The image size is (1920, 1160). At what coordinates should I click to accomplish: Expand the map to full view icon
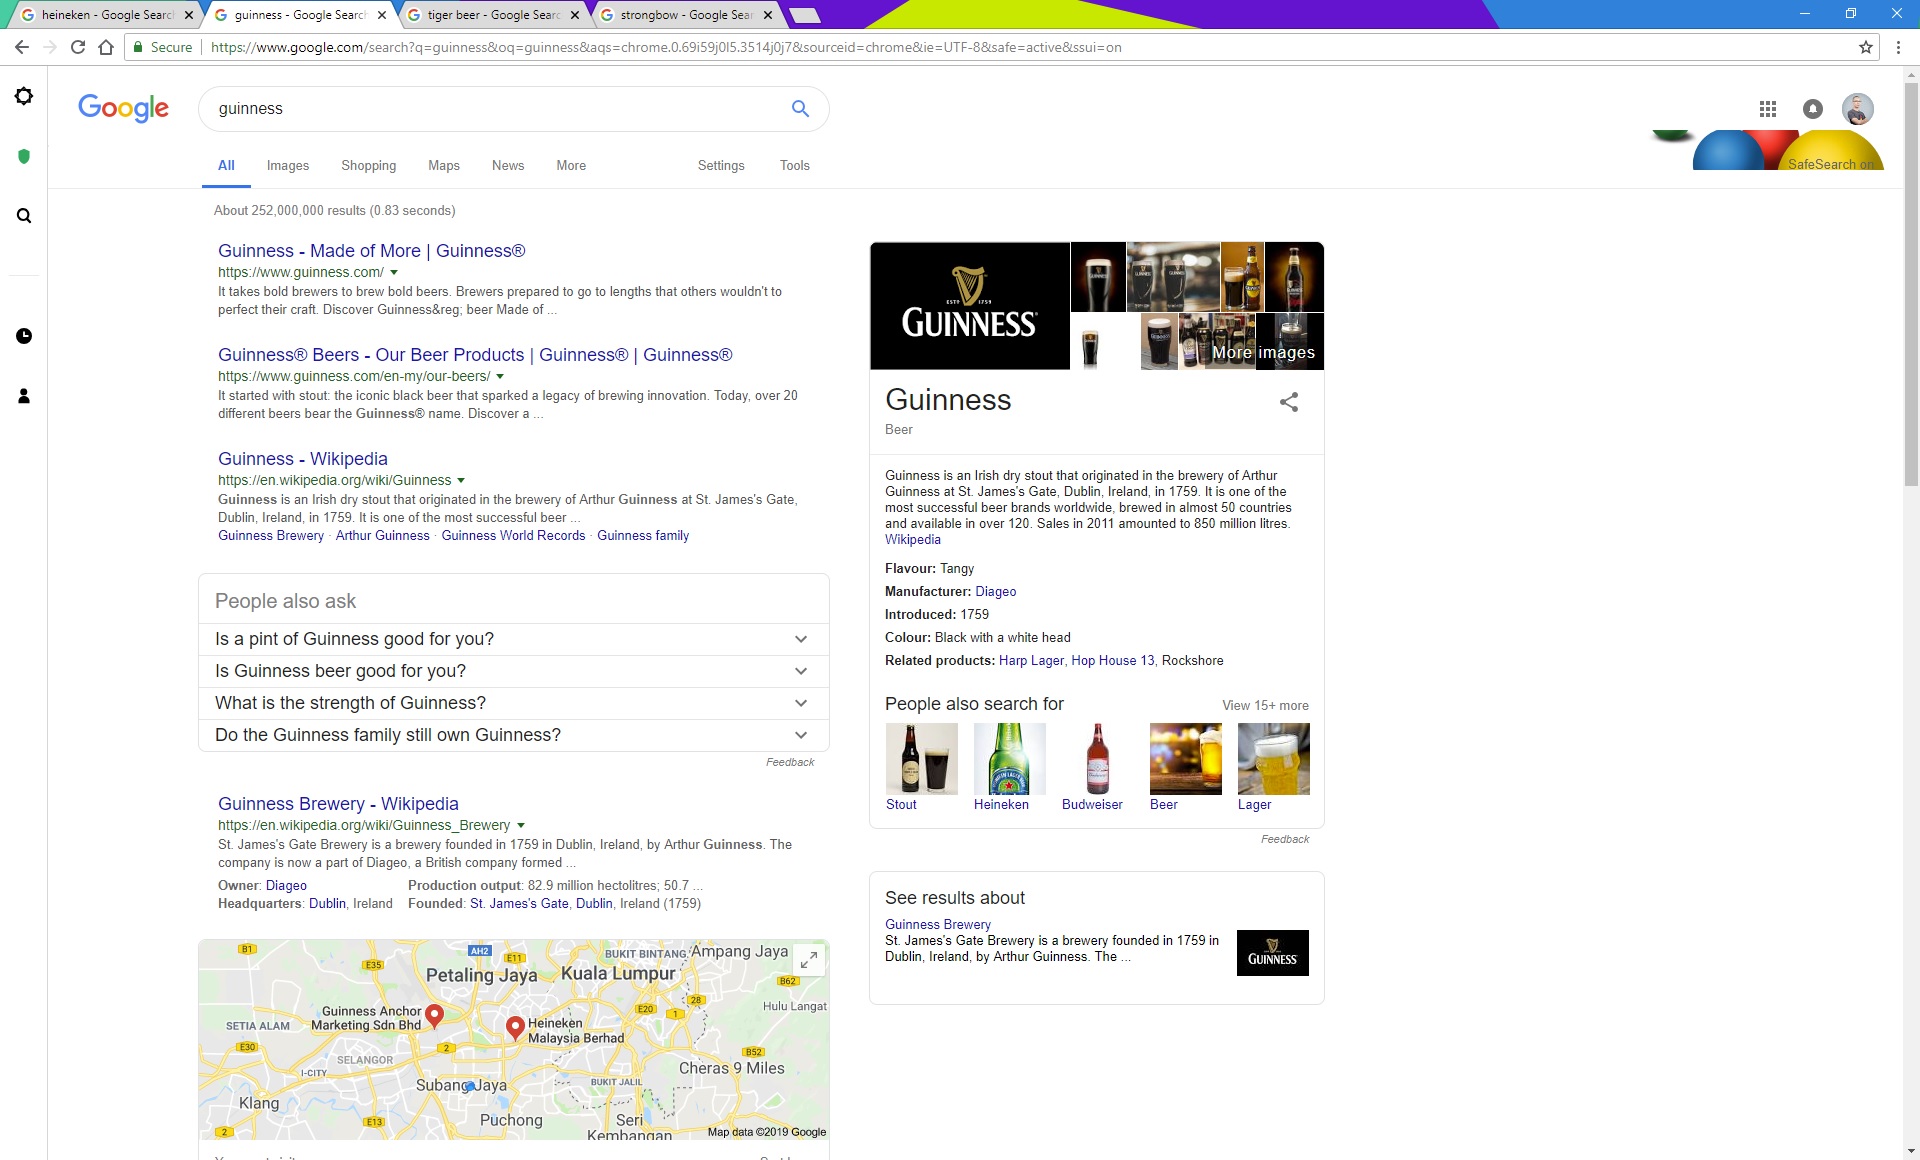808,960
